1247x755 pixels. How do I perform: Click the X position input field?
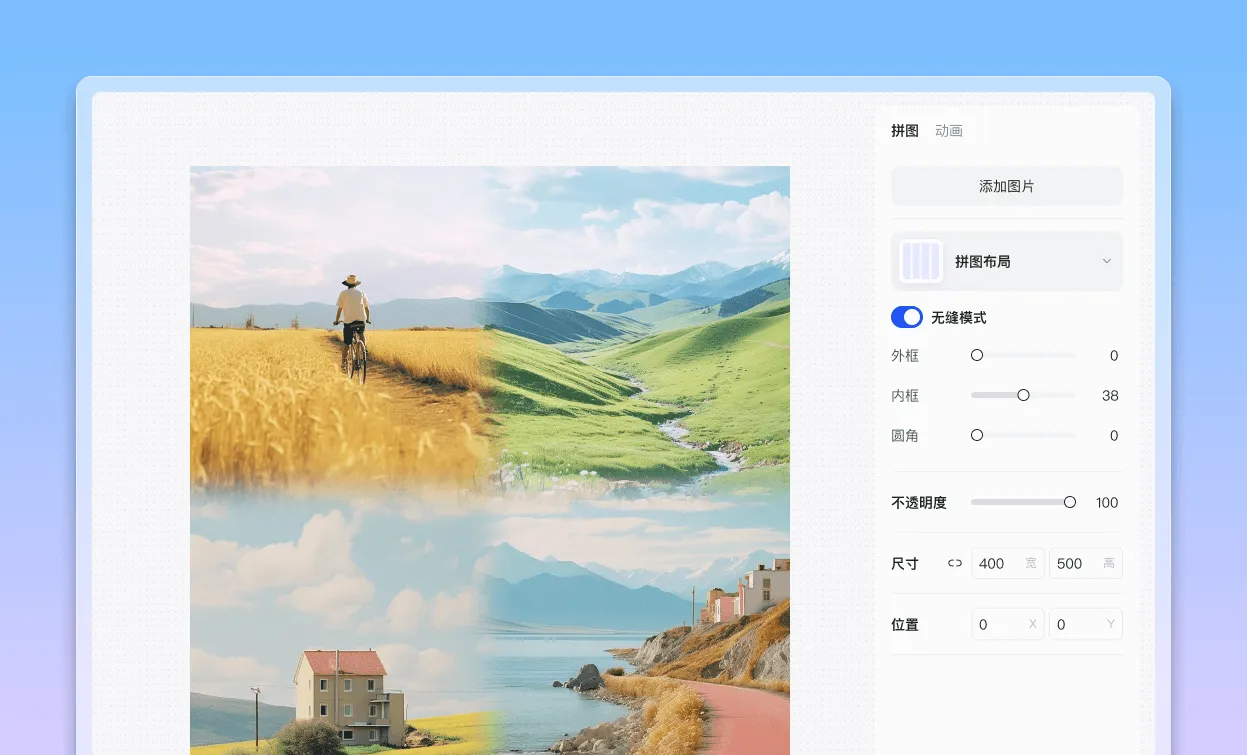point(1008,624)
